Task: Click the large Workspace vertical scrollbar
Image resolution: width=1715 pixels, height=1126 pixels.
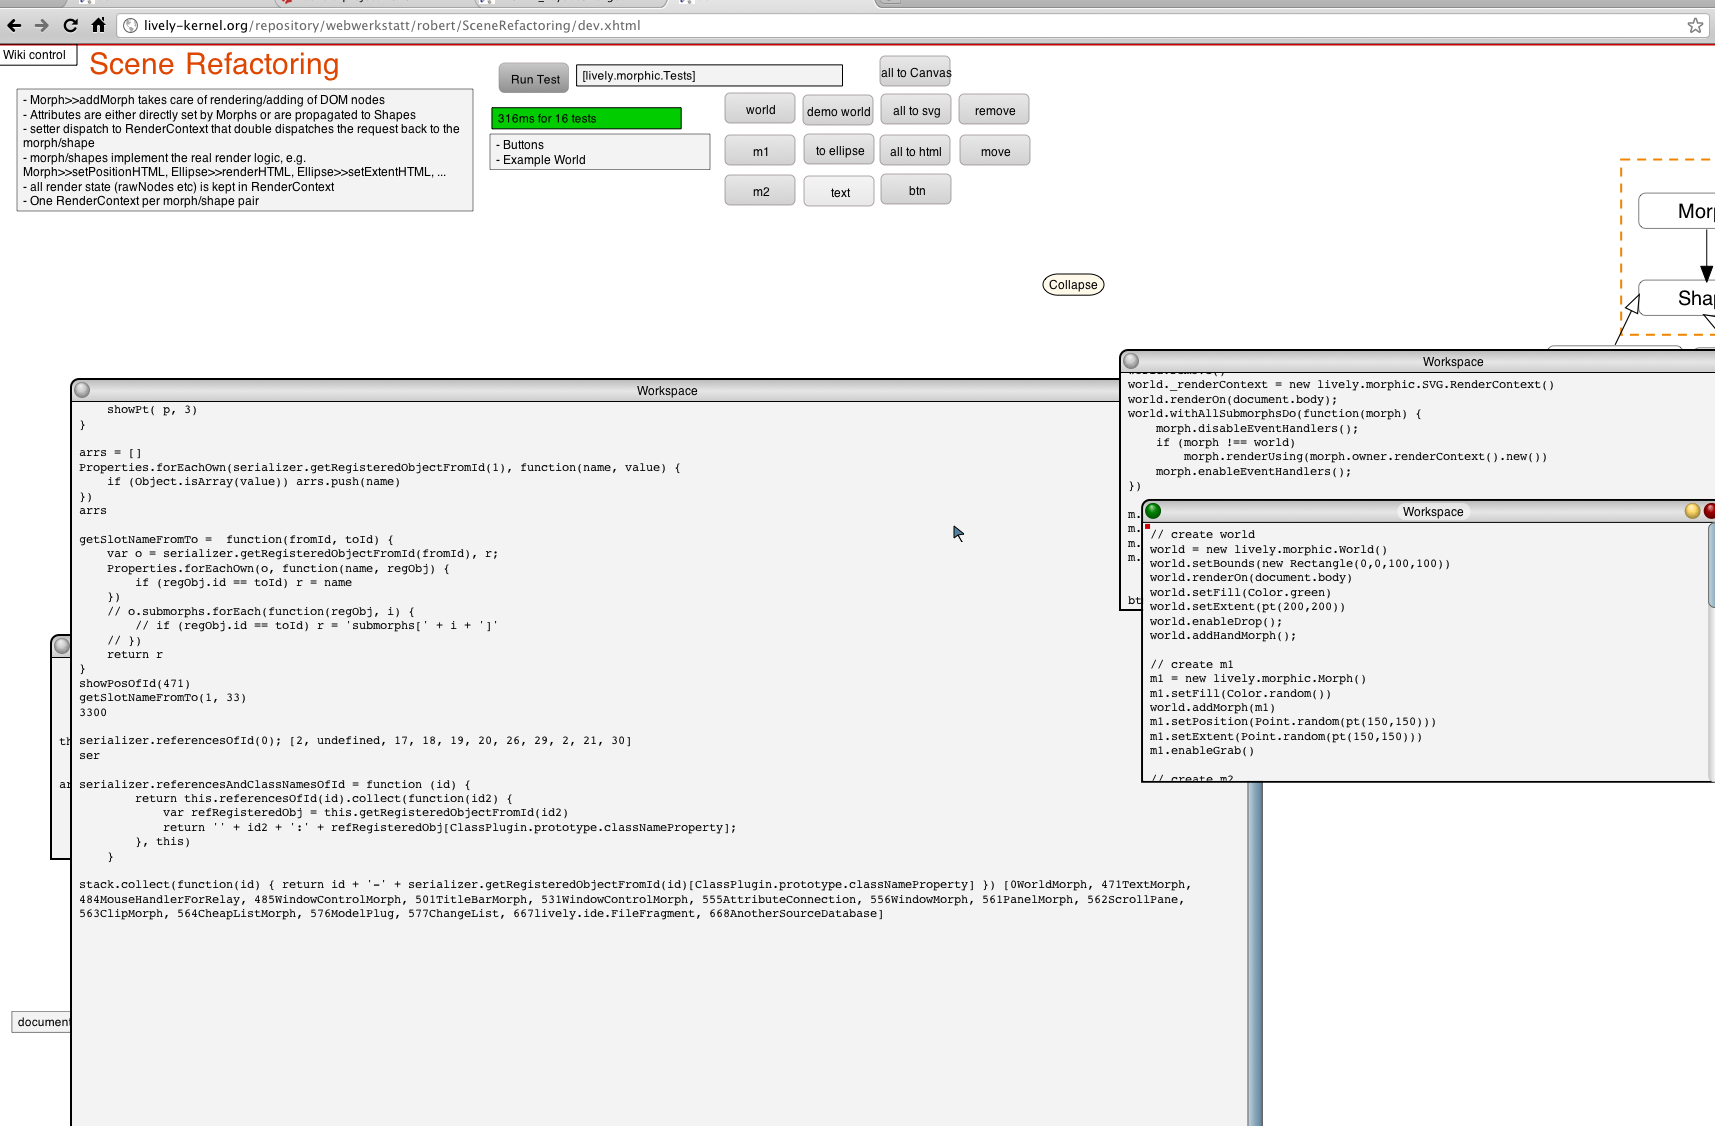Action: pyautogui.click(x=1255, y=950)
